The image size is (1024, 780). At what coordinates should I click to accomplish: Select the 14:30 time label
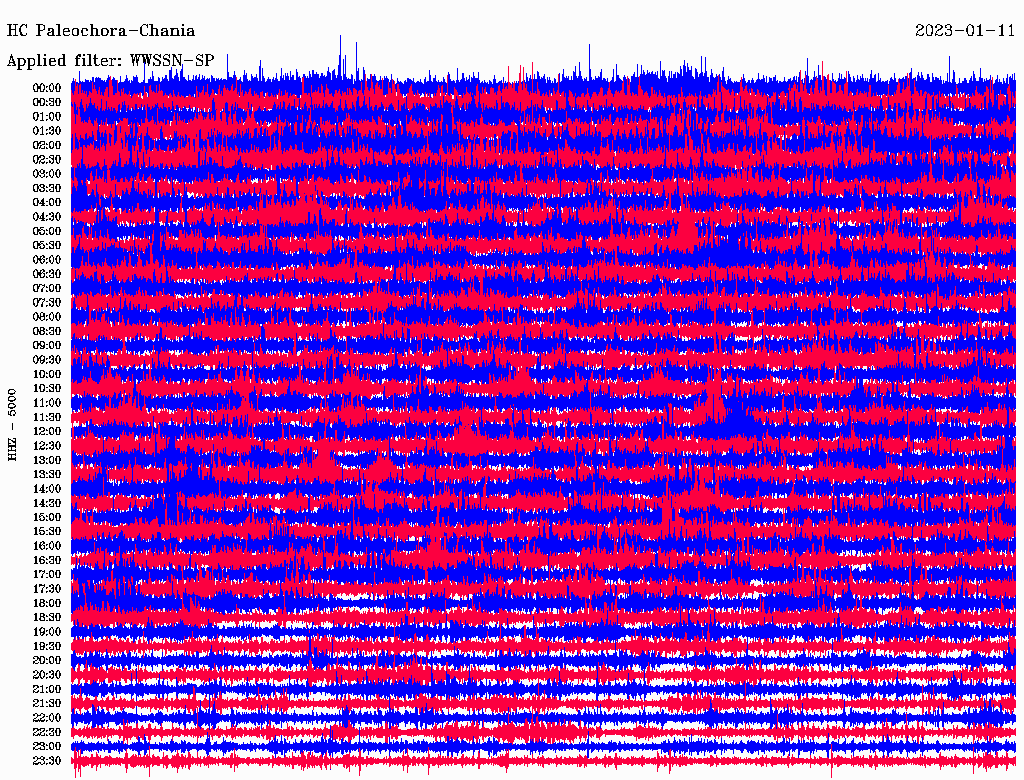[x=47, y=504]
